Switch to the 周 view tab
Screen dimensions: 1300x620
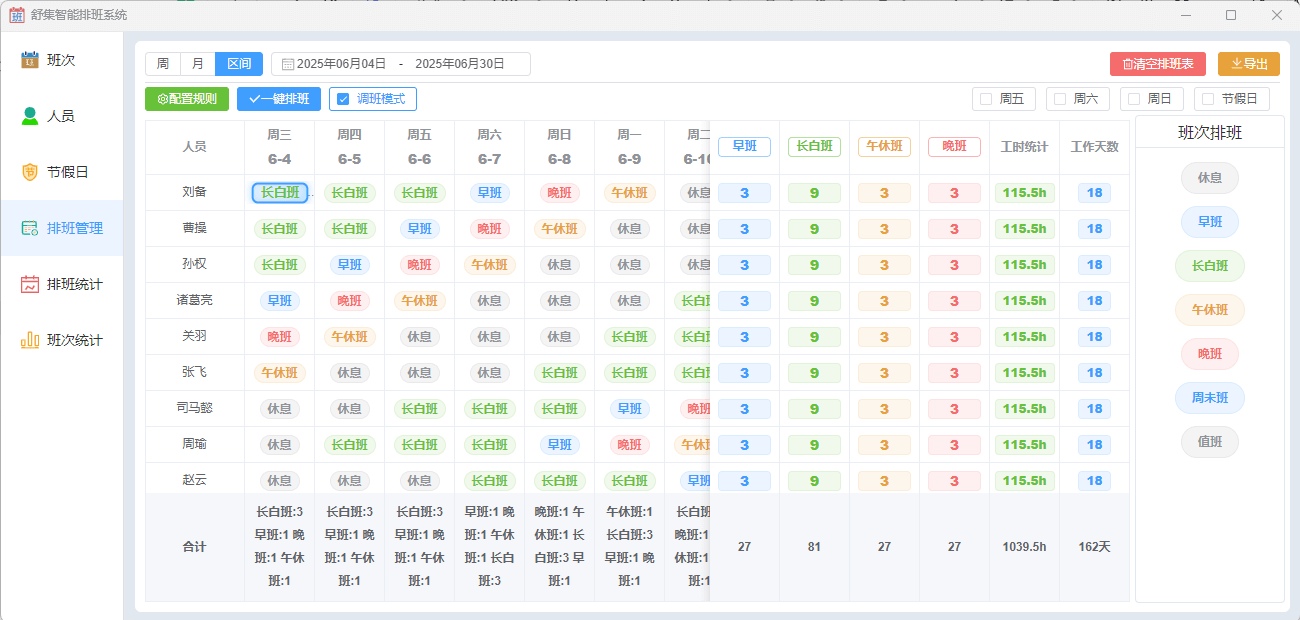(163, 62)
